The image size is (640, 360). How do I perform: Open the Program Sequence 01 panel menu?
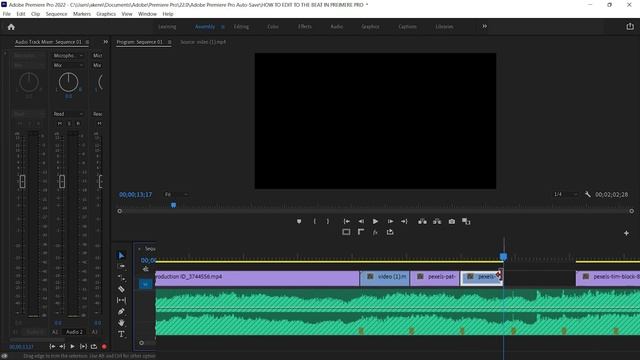pyautogui.click(x=169, y=42)
